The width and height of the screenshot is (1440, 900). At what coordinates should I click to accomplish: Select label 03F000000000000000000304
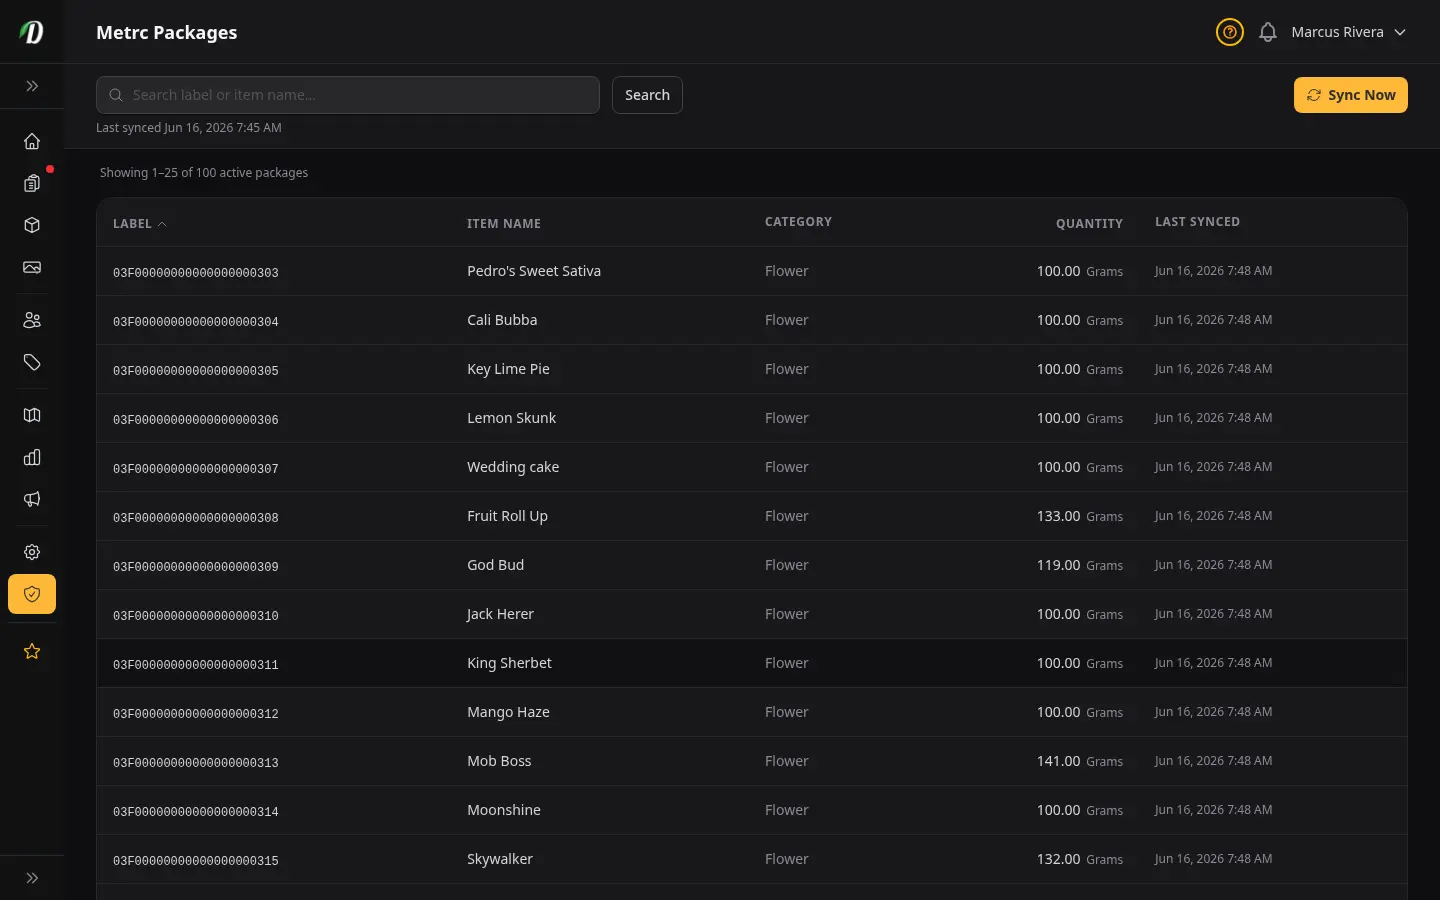pos(196,322)
